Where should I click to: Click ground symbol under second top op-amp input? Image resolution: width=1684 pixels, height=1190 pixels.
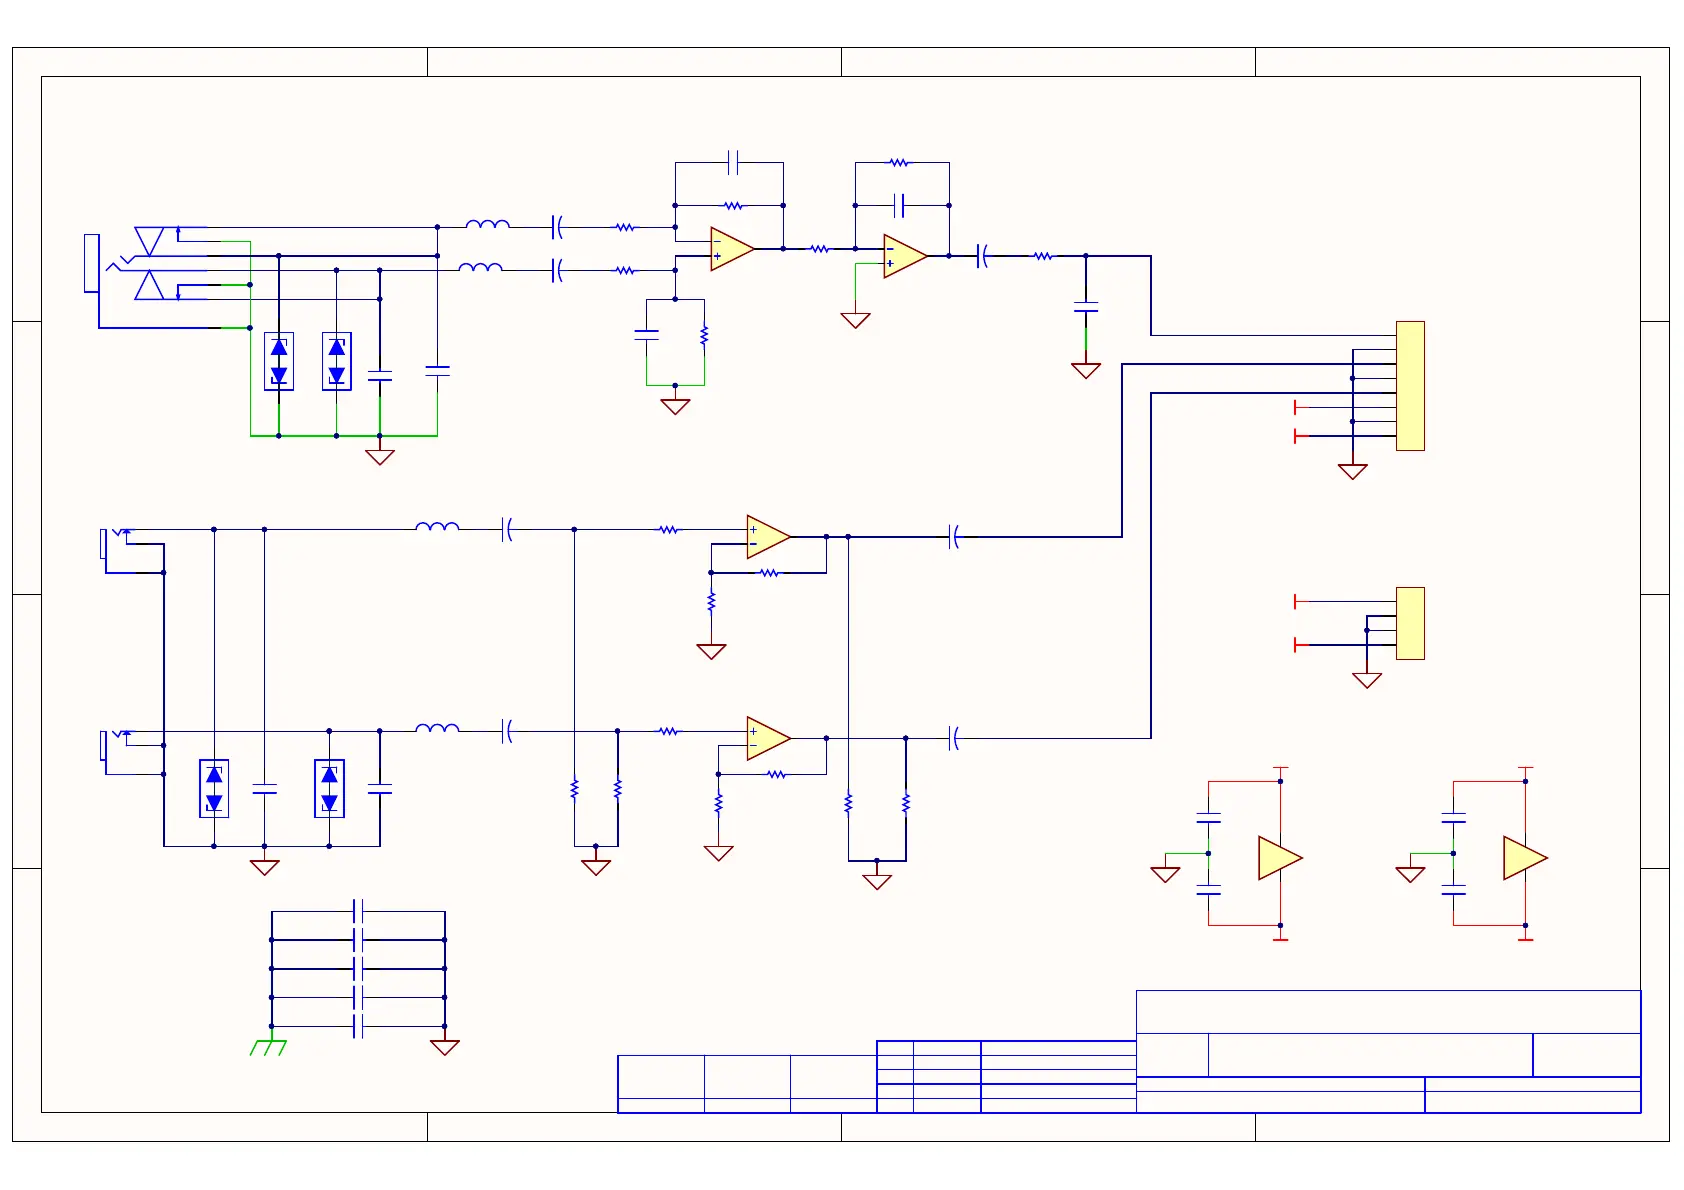pos(856,321)
